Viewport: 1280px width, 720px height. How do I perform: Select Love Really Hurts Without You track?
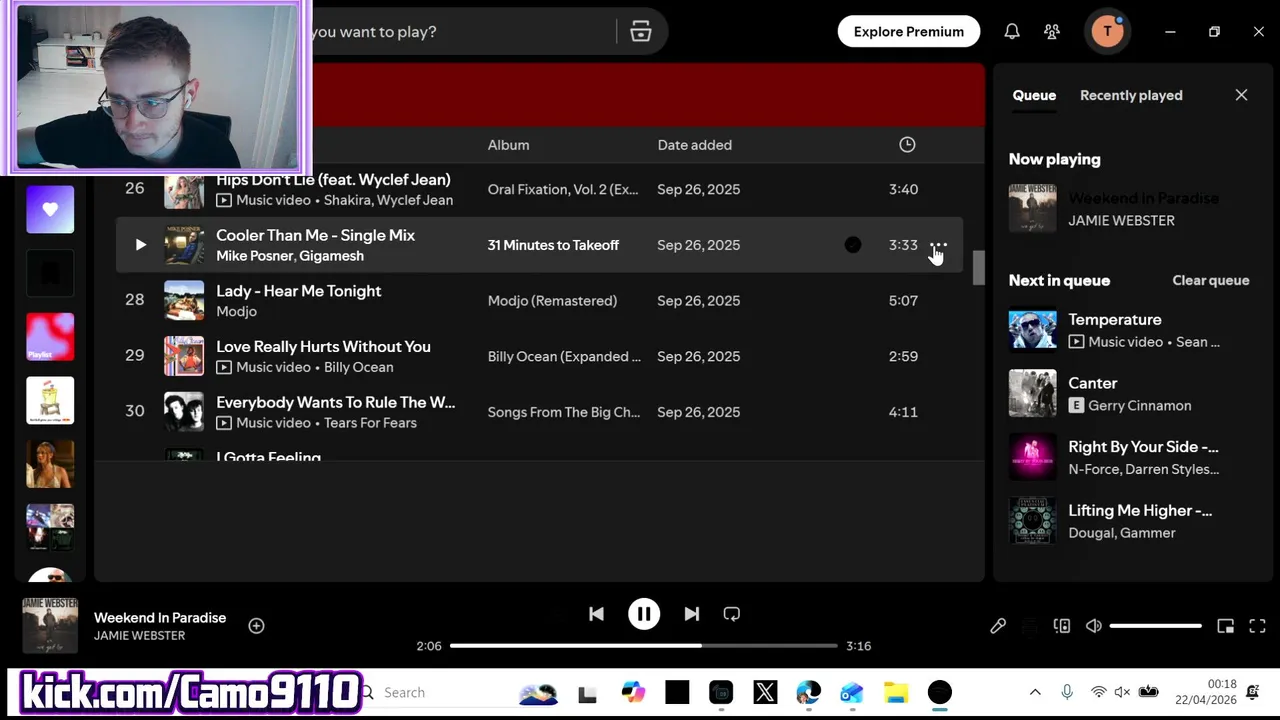pos(539,356)
